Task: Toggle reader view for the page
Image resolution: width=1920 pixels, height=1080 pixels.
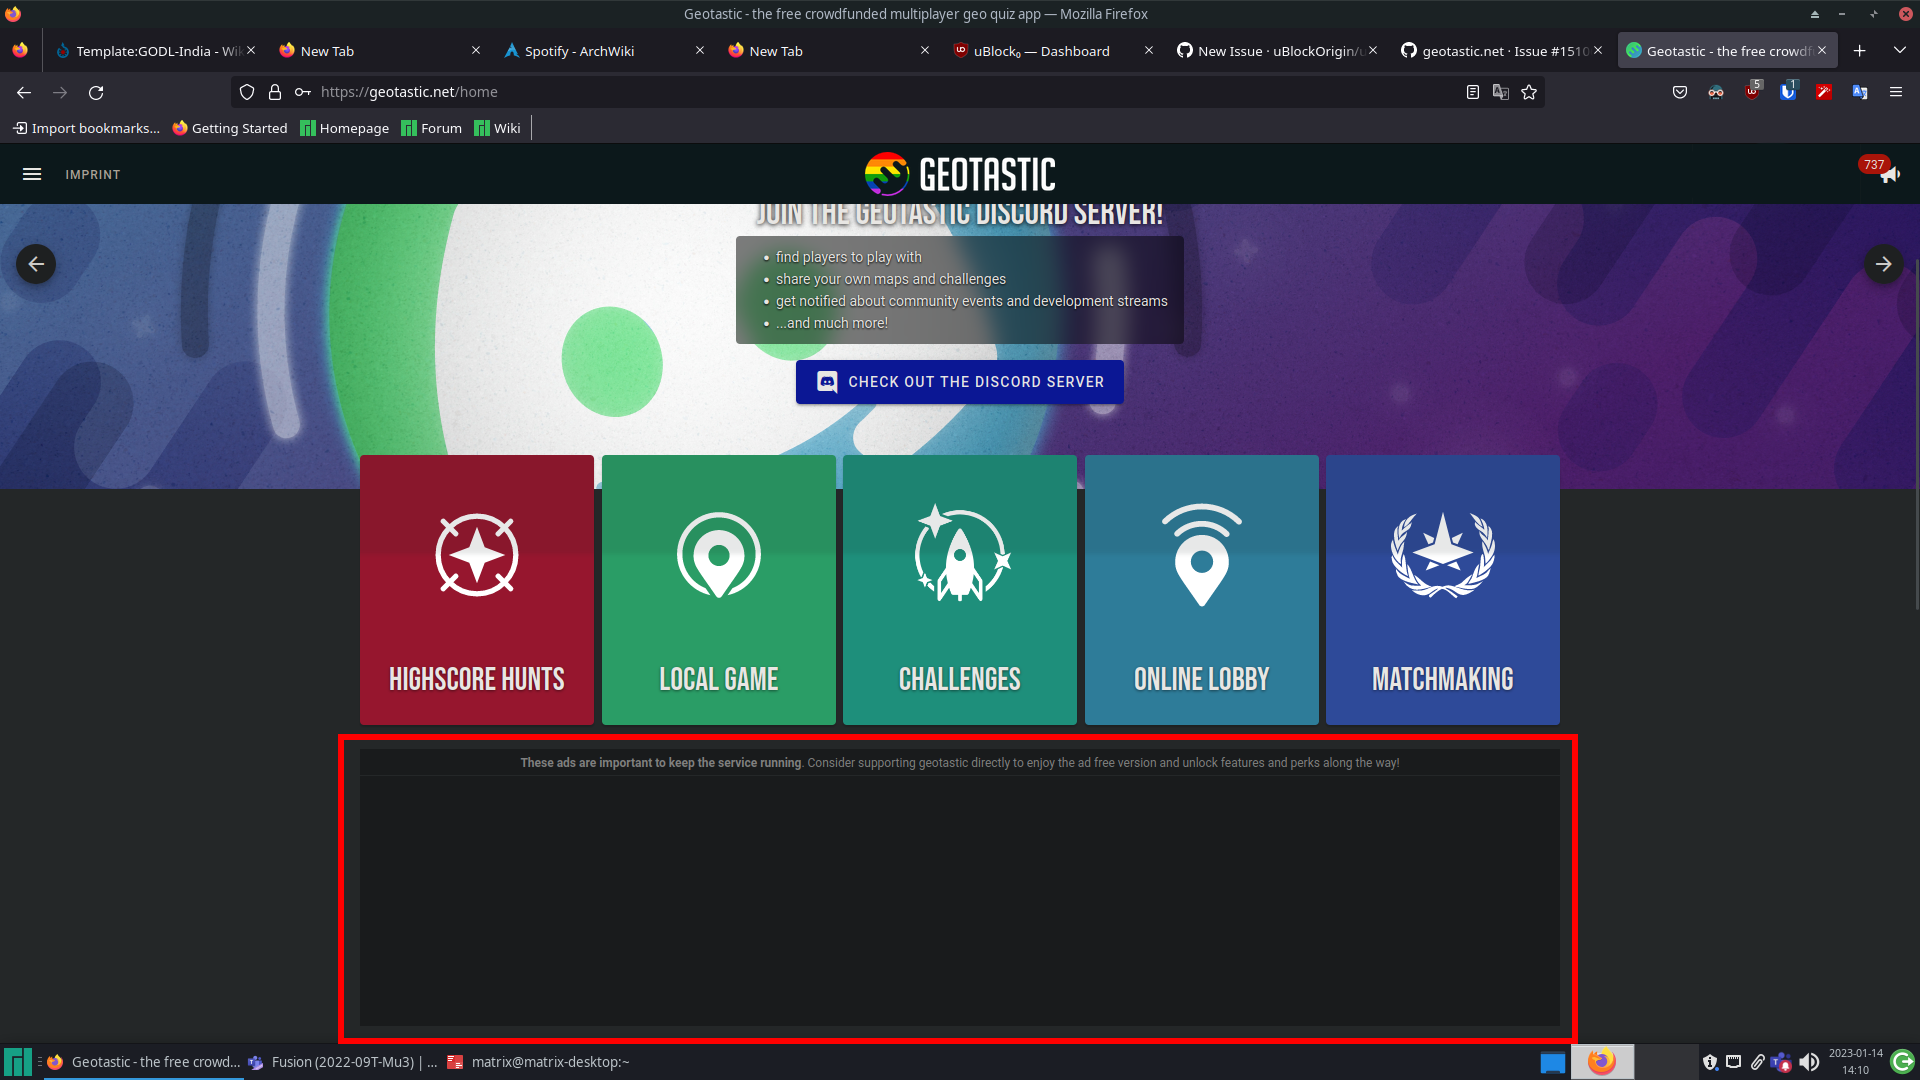Action: coord(1472,92)
